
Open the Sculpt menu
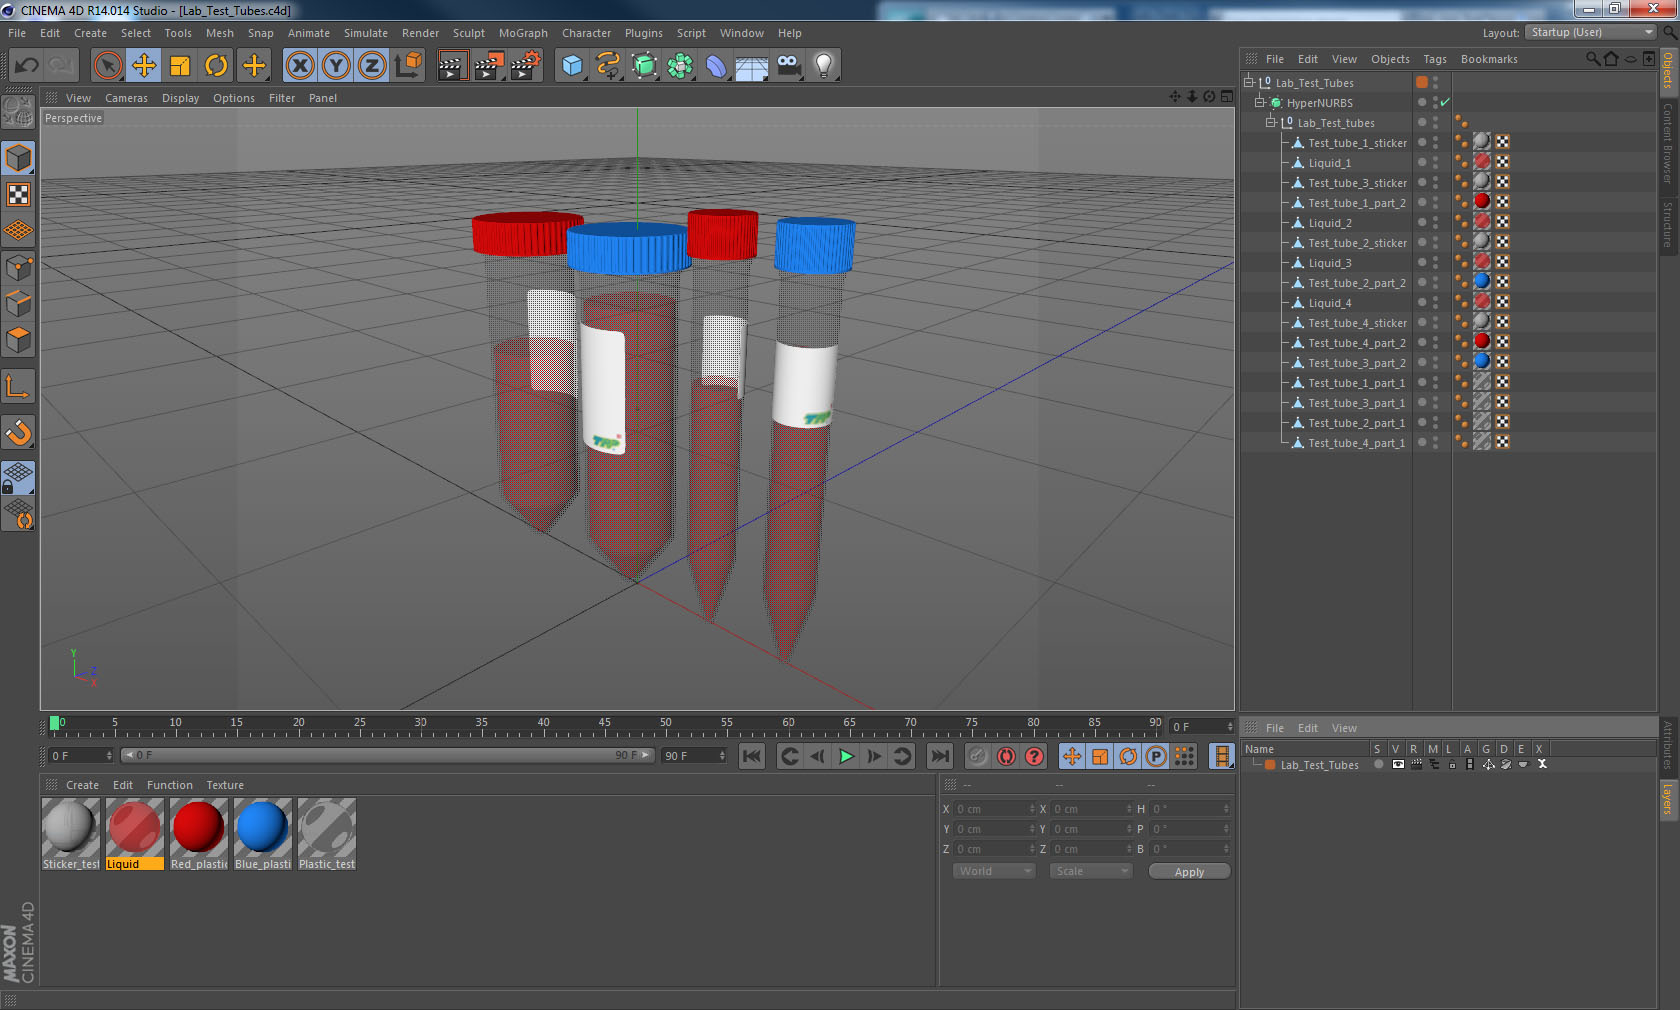(468, 33)
